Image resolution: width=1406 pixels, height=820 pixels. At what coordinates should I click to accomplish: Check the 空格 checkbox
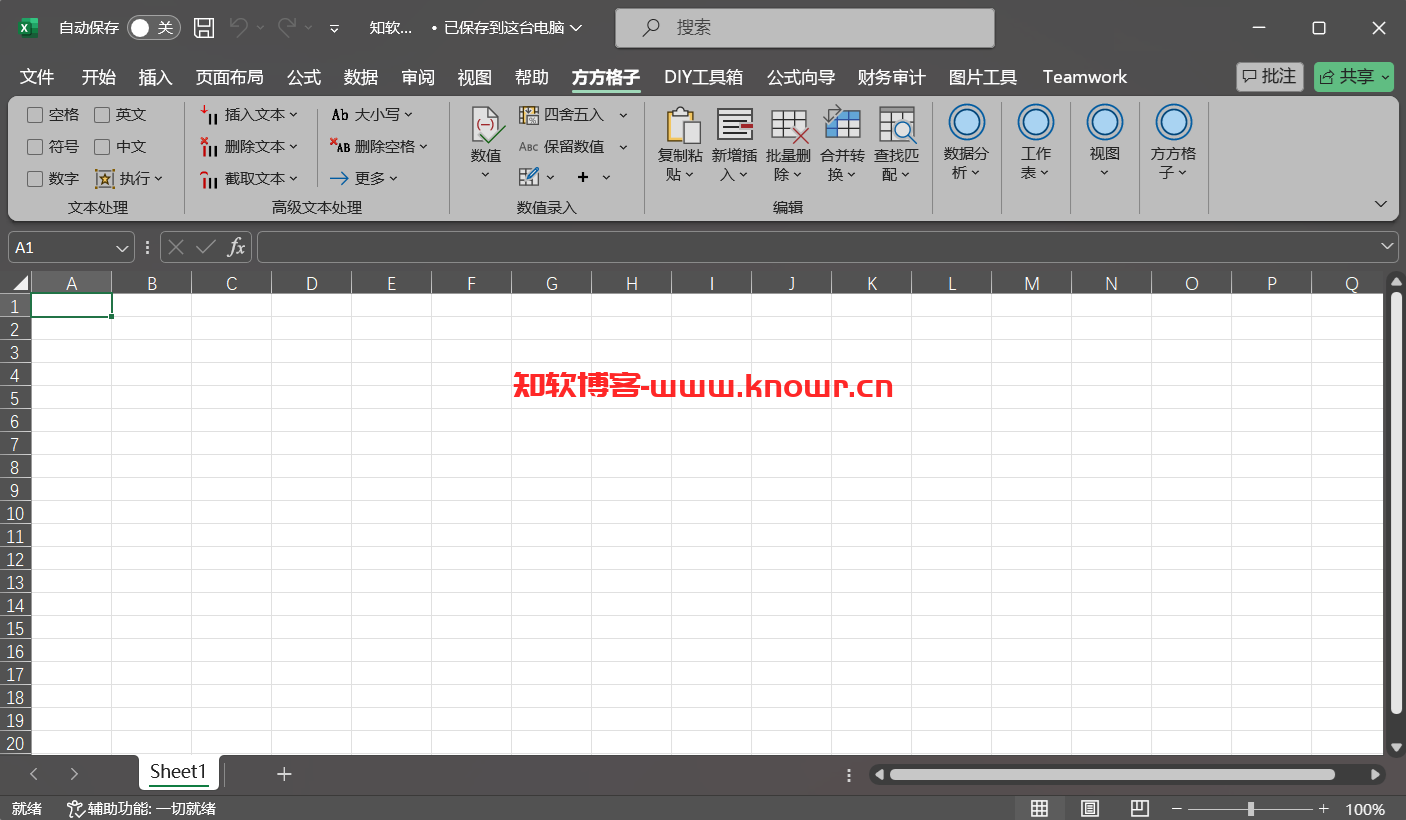coord(35,115)
